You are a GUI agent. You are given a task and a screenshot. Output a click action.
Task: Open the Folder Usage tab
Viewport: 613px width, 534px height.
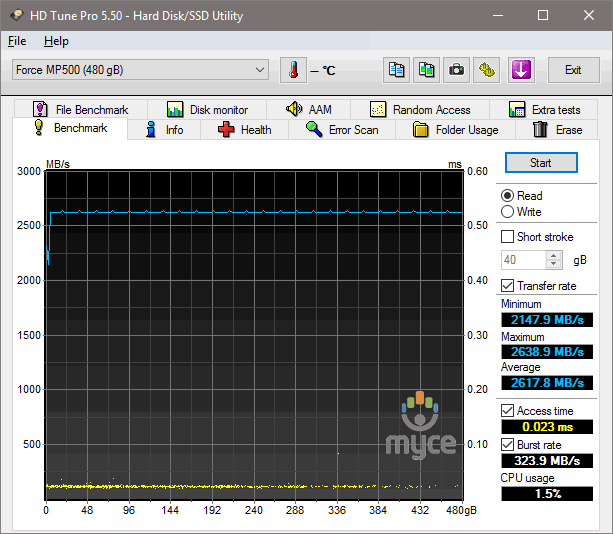point(455,129)
